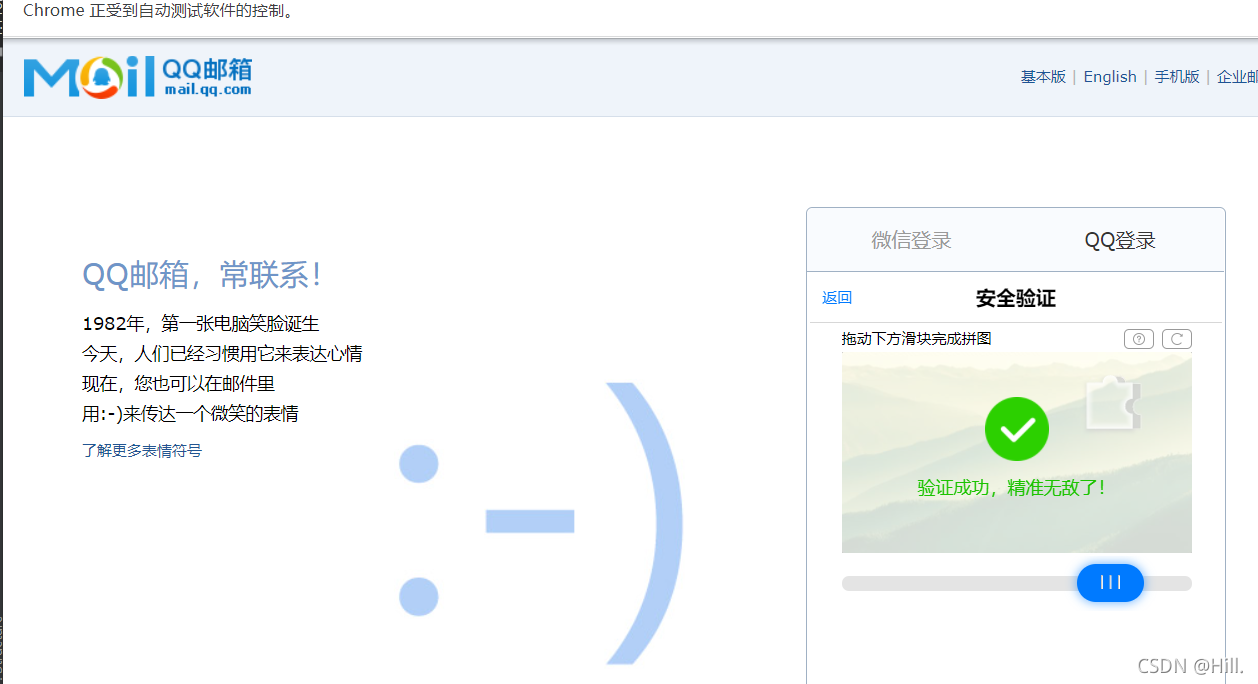Switch to English version link

tap(1110, 77)
